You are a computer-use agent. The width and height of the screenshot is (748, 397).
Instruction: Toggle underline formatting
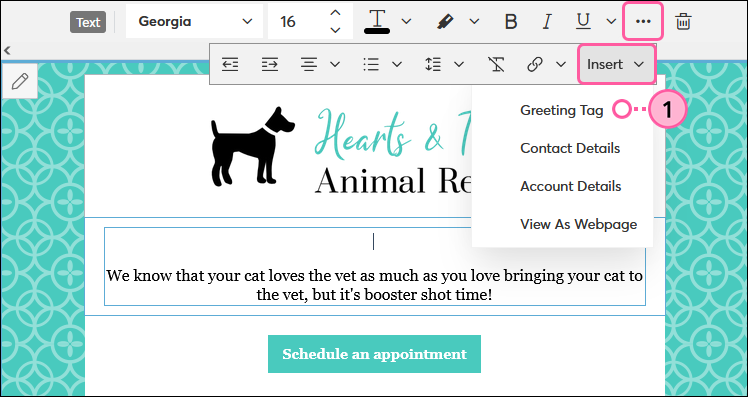click(583, 21)
